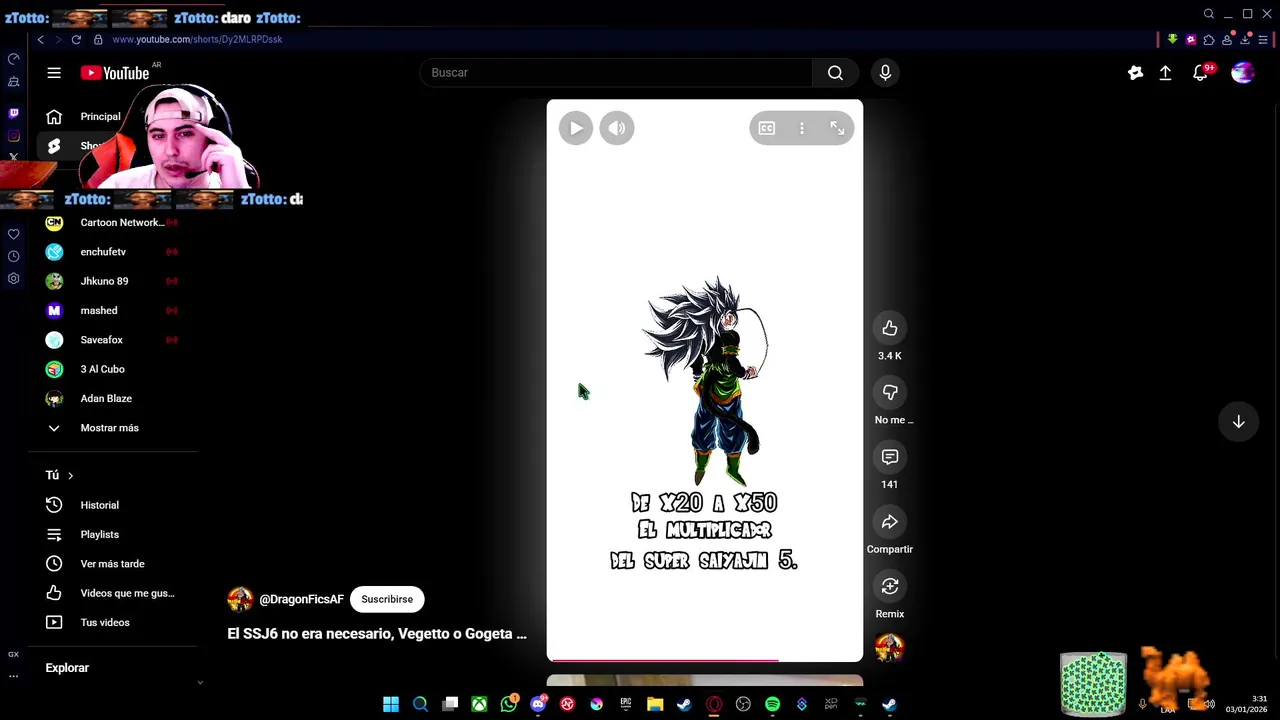1280x720 pixels.
Task: Toggle closed captions on the short
Action: click(x=767, y=128)
